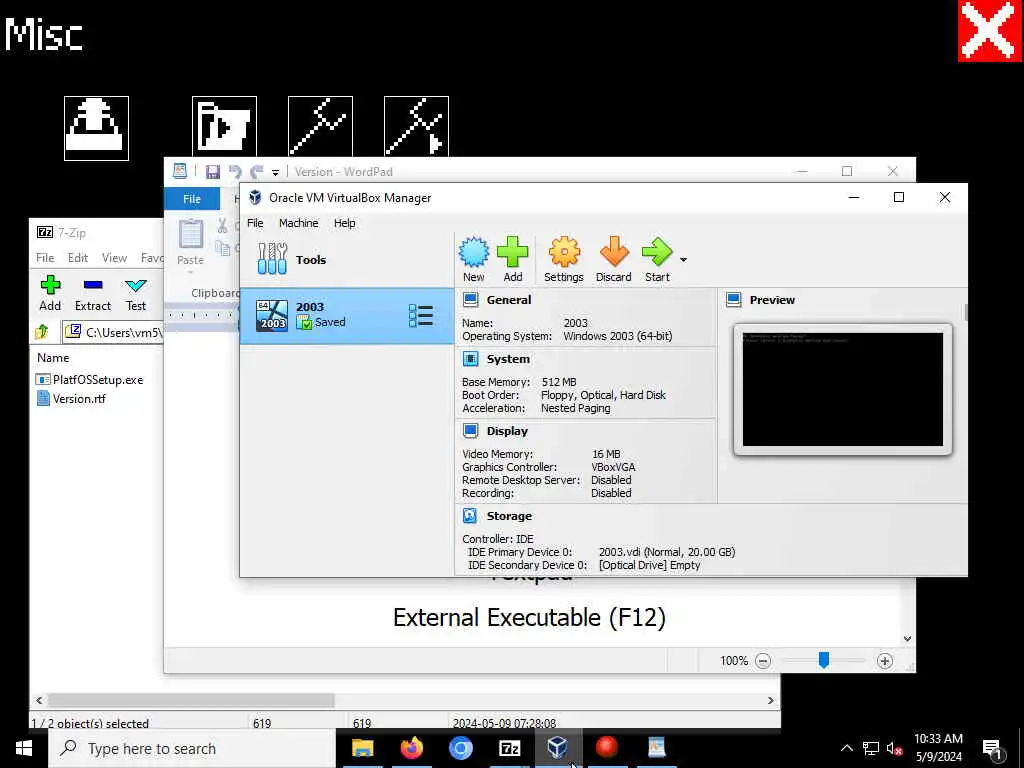Show hidden system tray icons
The width and height of the screenshot is (1024, 768).
846,748
